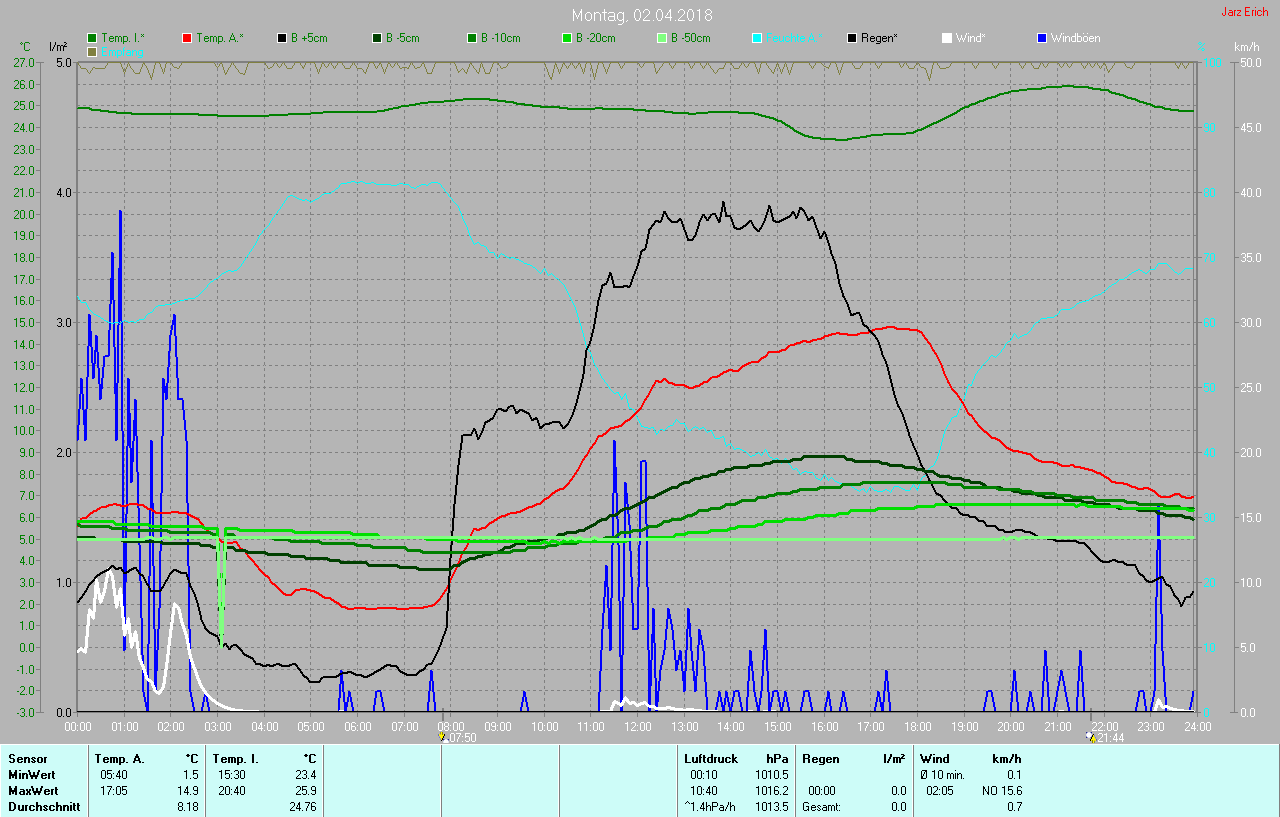Click the olive legend square in second row
The height and width of the screenshot is (817, 1280).
tap(93, 51)
